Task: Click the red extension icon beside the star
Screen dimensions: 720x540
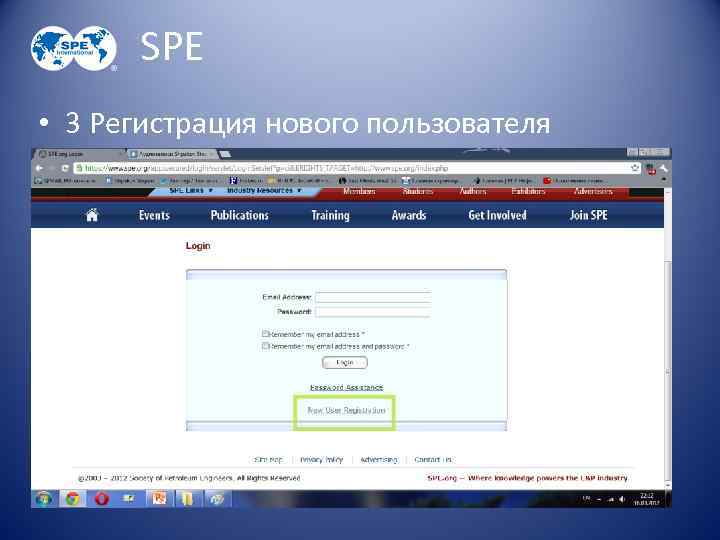Action: point(651,169)
